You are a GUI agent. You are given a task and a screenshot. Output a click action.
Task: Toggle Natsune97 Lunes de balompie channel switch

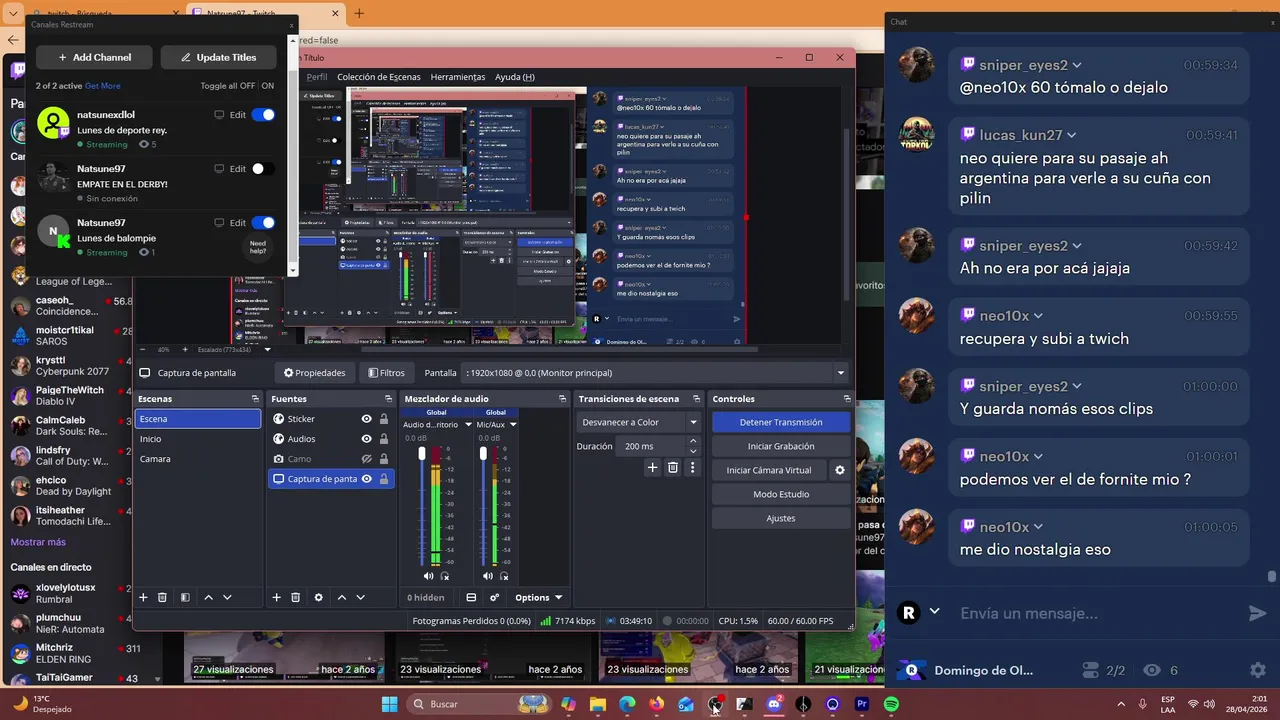pyautogui.click(x=263, y=223)
